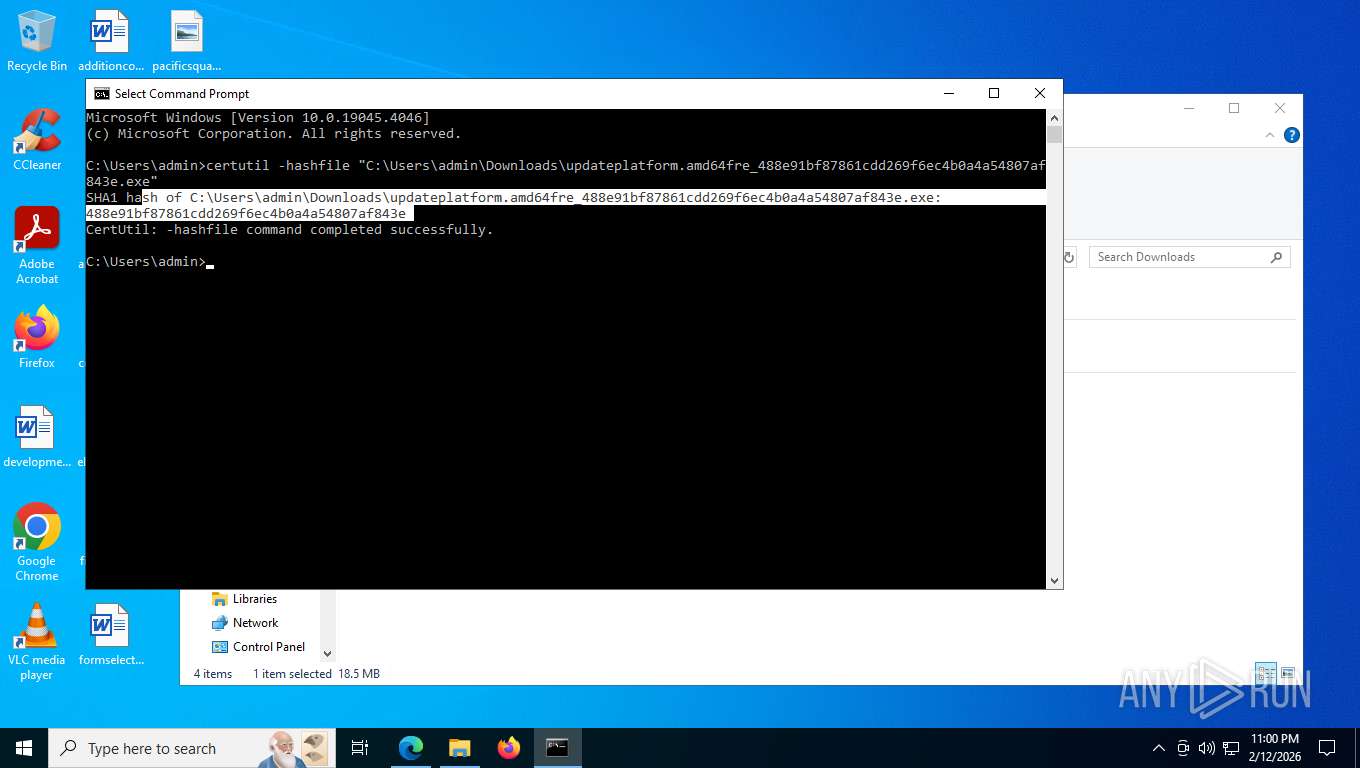The width and height of the screenshot is (1360, 768).
Task: Open the Windows Start menu
Action: (x=24, y=748)
